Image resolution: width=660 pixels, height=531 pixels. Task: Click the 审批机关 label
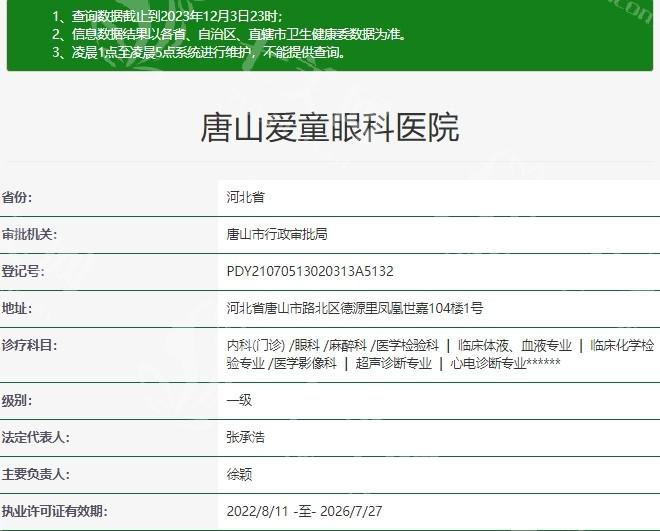pos(29,234)
